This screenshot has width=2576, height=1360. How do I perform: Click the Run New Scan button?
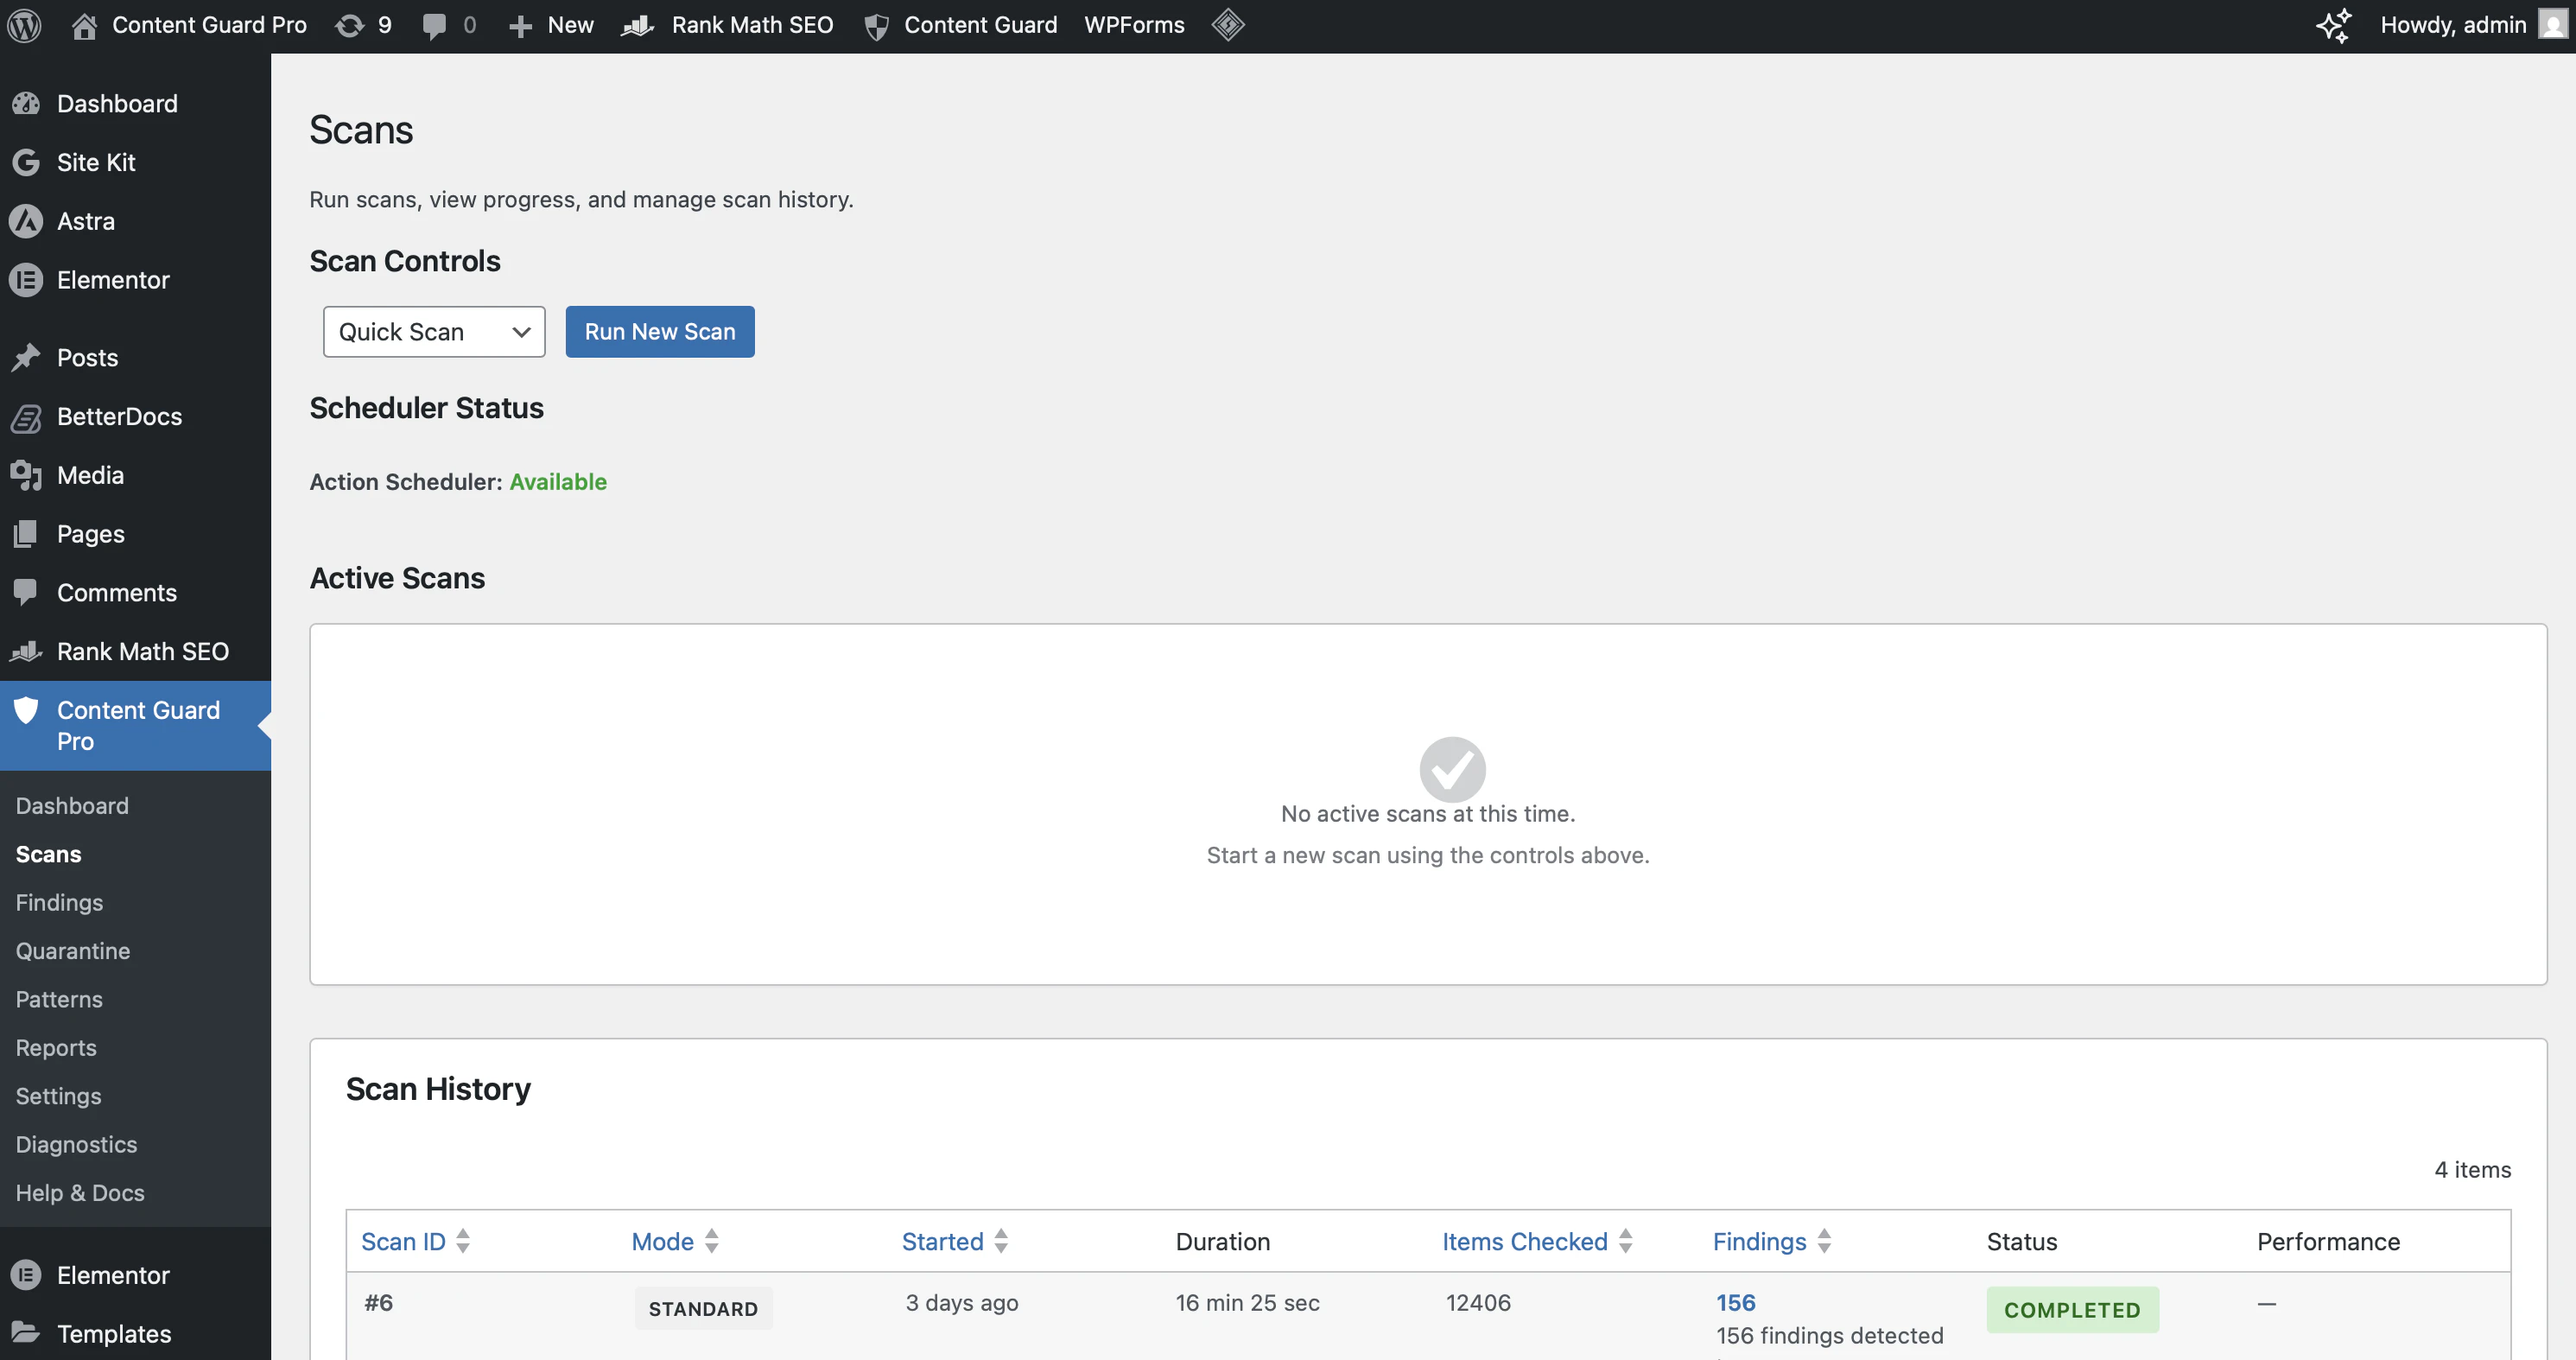pos(659,331)
